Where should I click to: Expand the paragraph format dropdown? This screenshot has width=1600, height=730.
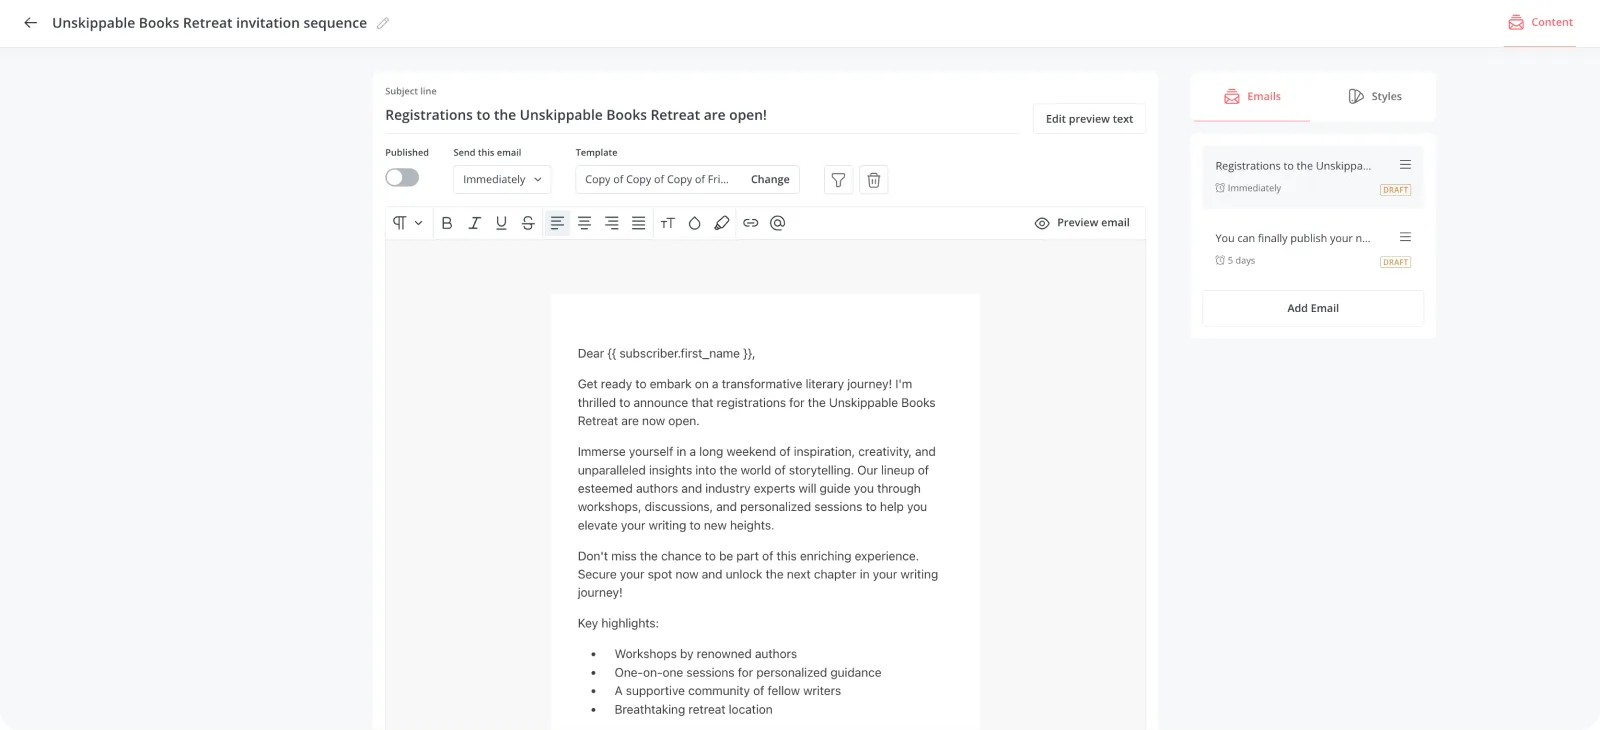407,223
